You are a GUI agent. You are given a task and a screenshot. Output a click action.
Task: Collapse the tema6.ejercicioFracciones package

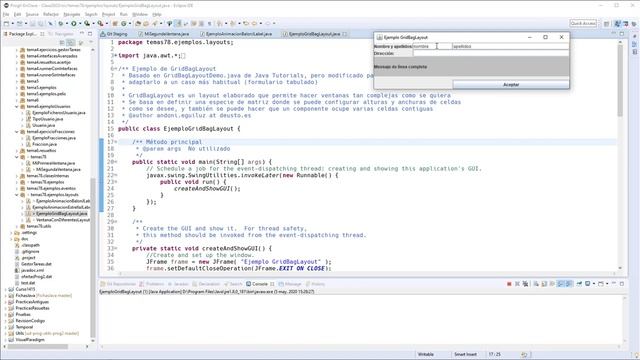pos(17,132)
